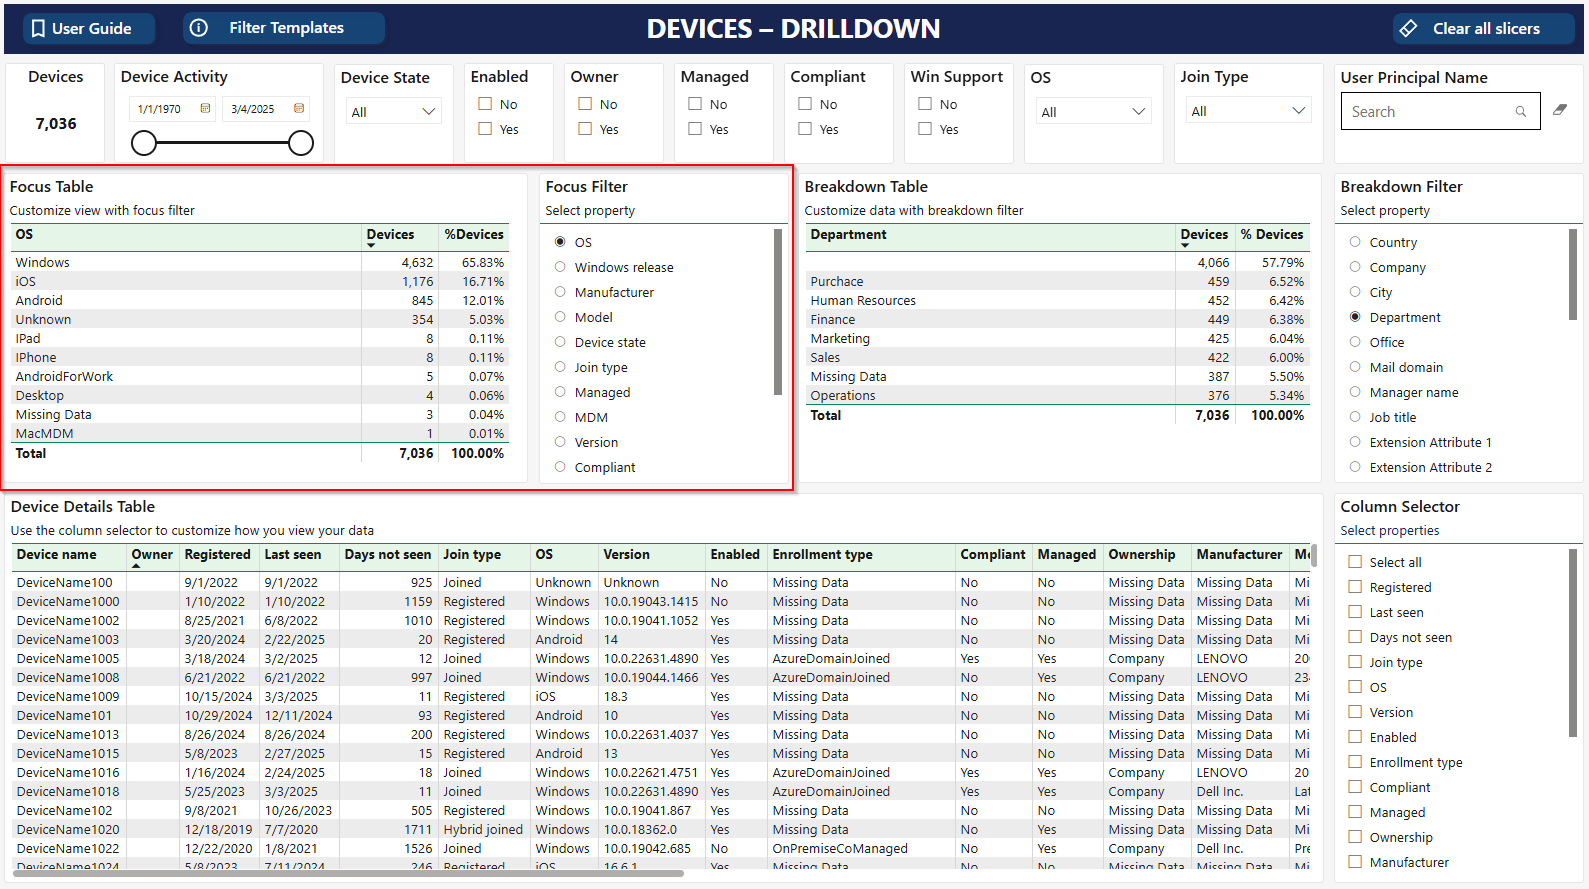This screenshot has width=1589, height=889.
Task: Expand the Join Type dropdown
Action: tap(1247, 111)
